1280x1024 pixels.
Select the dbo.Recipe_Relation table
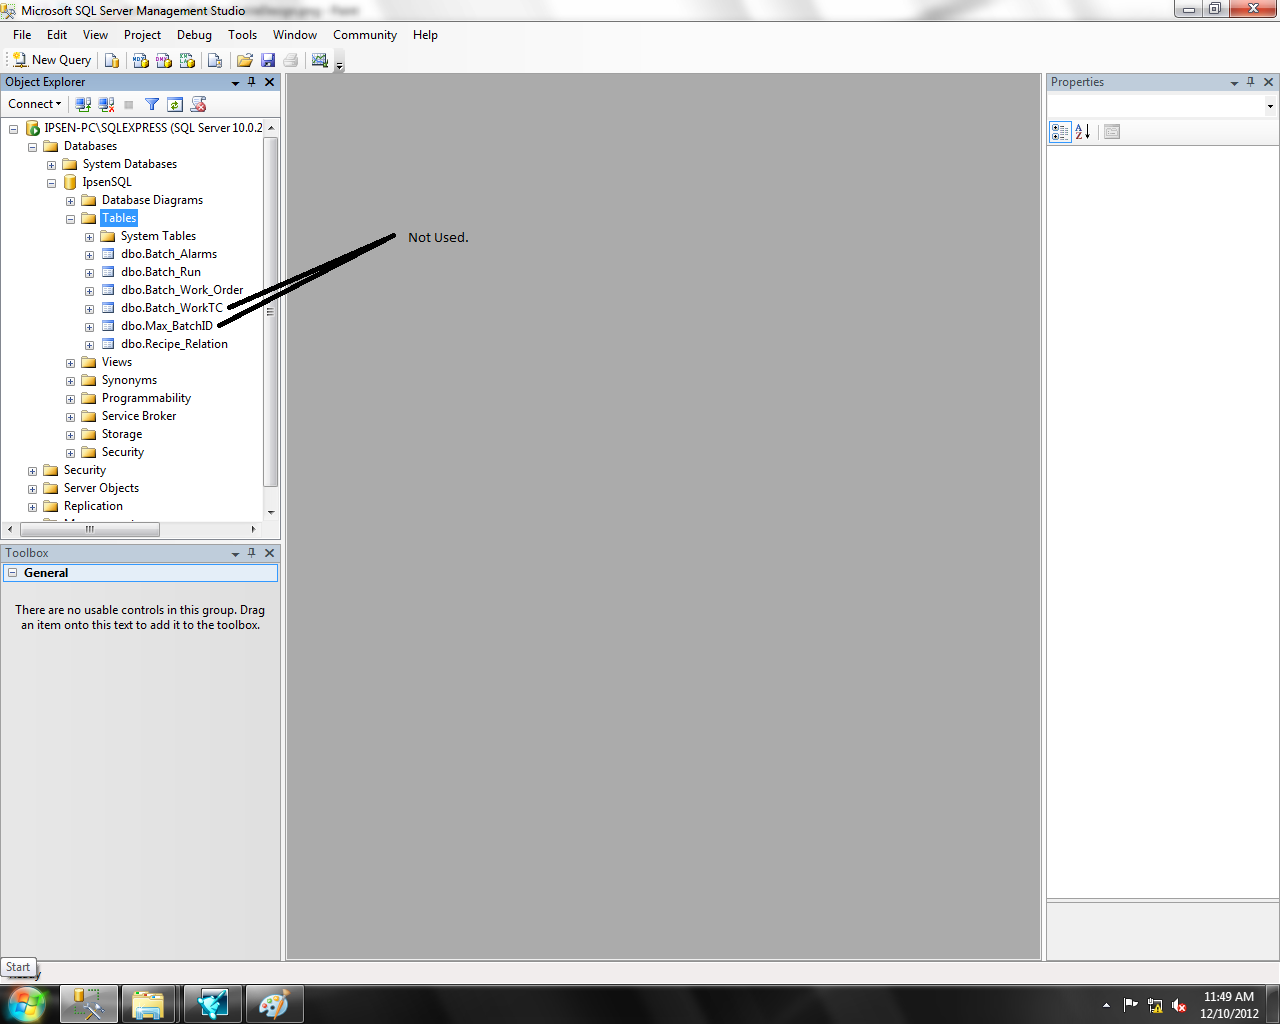click(x=174, y=344)
